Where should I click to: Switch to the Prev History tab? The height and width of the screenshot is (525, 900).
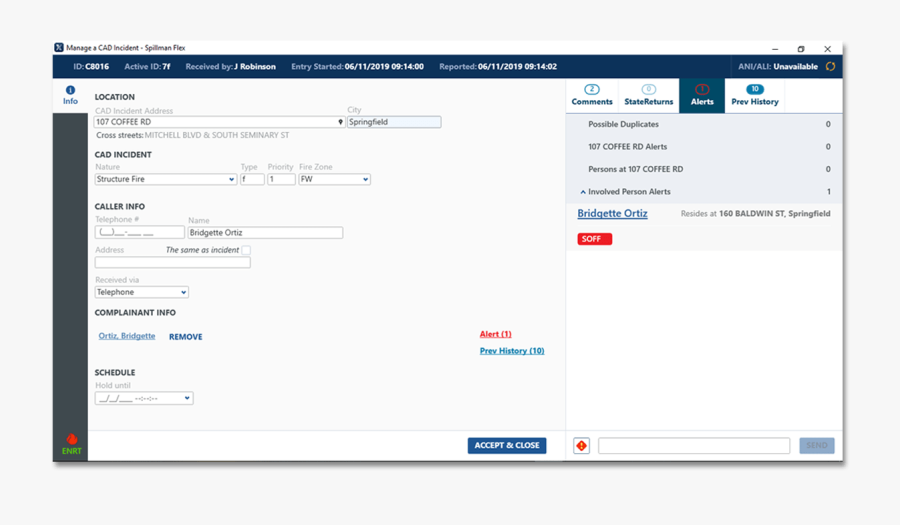coord(754,96)
